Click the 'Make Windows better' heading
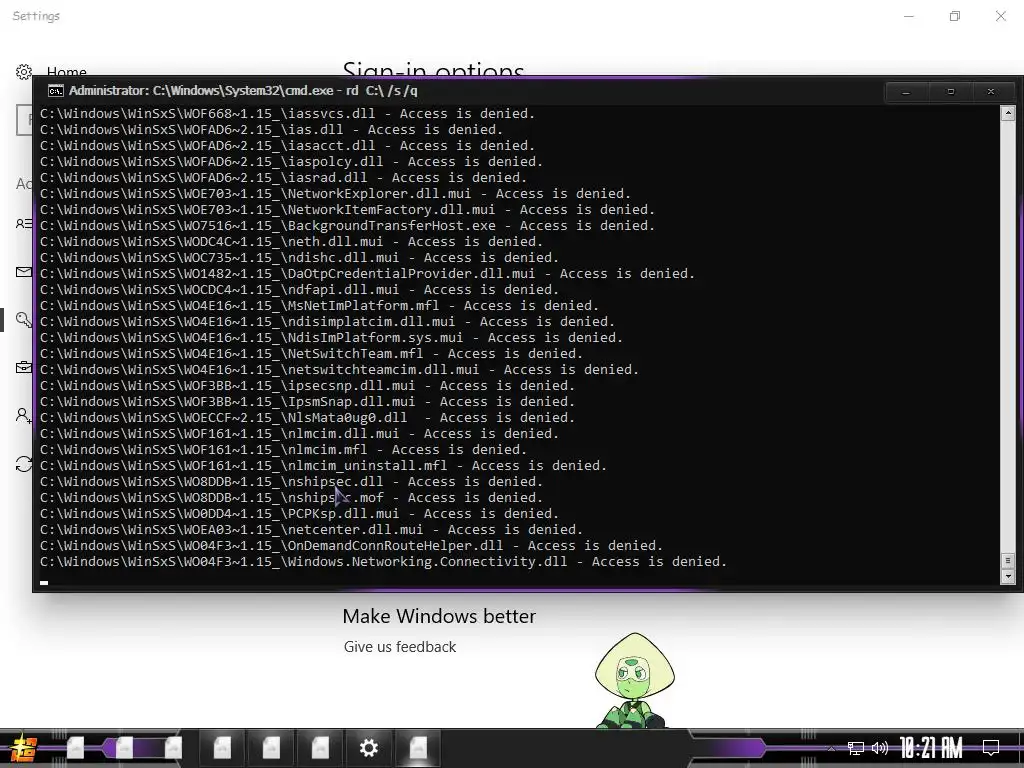The width and height of the screenshot is (1024, 768). pyautogui.click(x=439, y=616)
